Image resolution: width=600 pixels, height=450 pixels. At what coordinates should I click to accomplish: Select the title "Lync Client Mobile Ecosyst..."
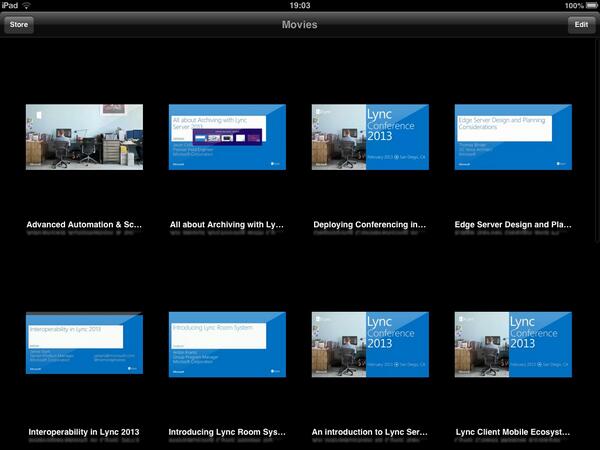pos(513,432)
